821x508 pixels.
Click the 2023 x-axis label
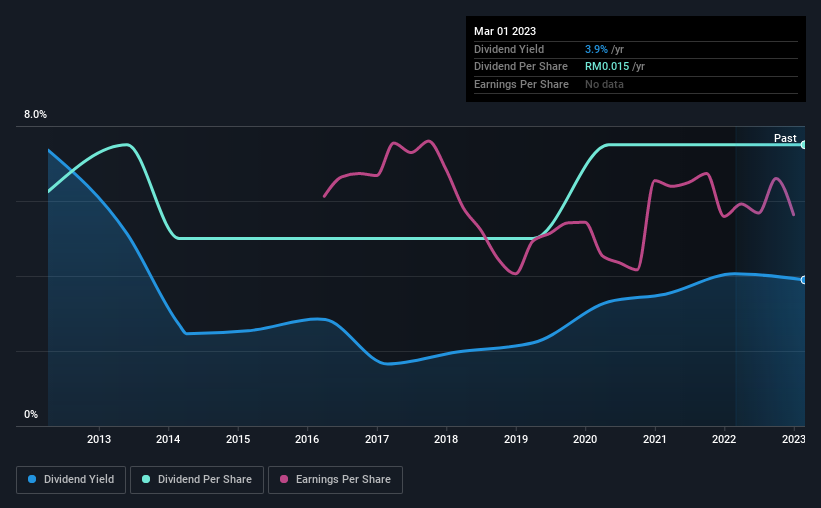(x=793, y=439)
